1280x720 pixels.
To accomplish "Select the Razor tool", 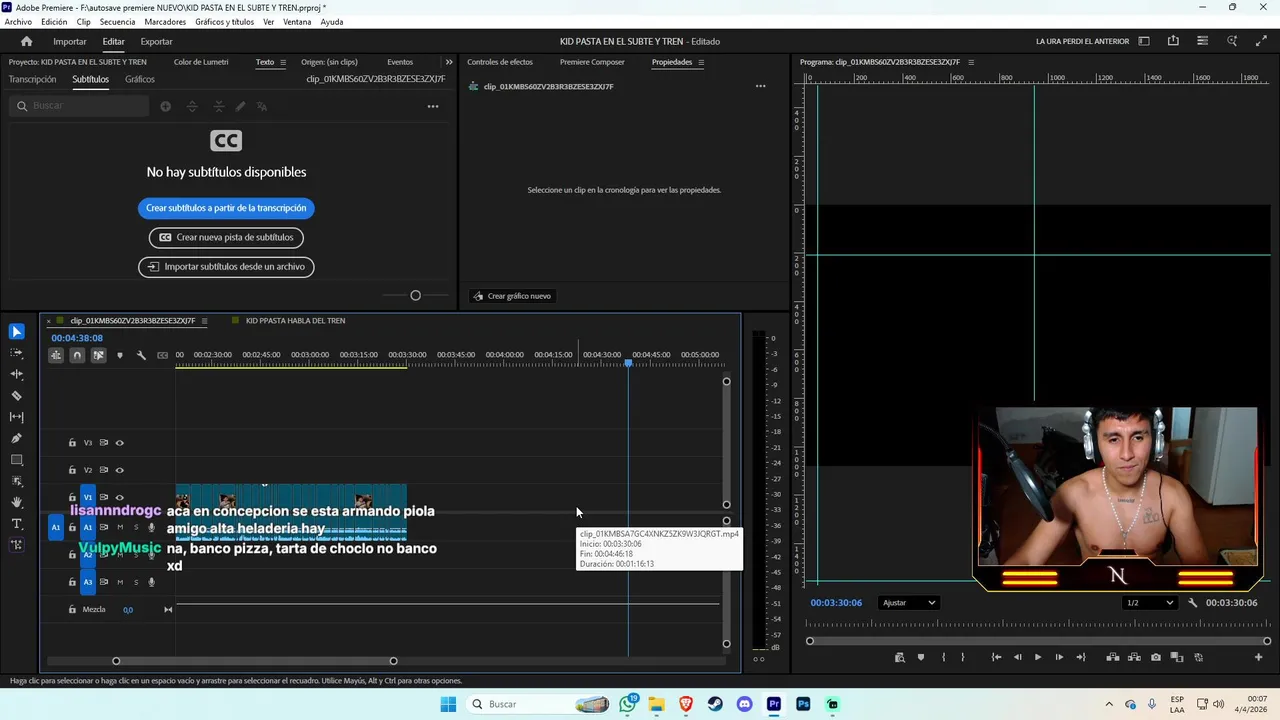I will [x=17, y=396].
